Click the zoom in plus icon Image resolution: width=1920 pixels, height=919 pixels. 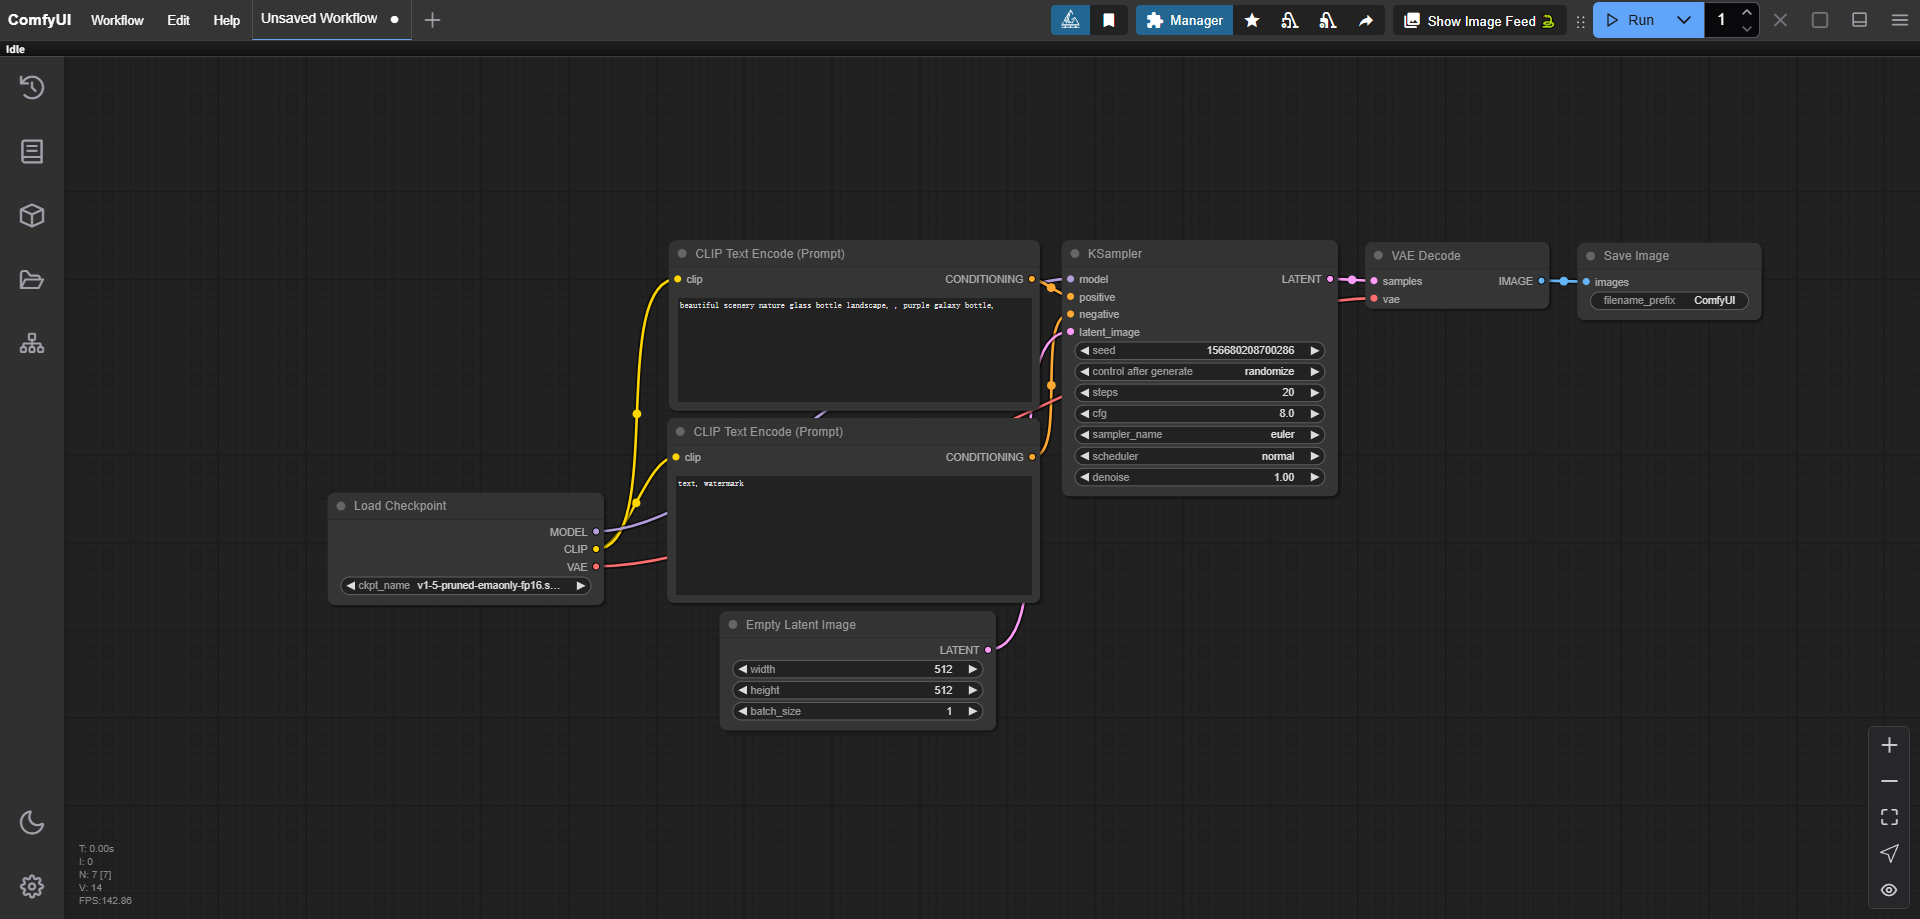pyautogui.click(x=1889, y=745)
